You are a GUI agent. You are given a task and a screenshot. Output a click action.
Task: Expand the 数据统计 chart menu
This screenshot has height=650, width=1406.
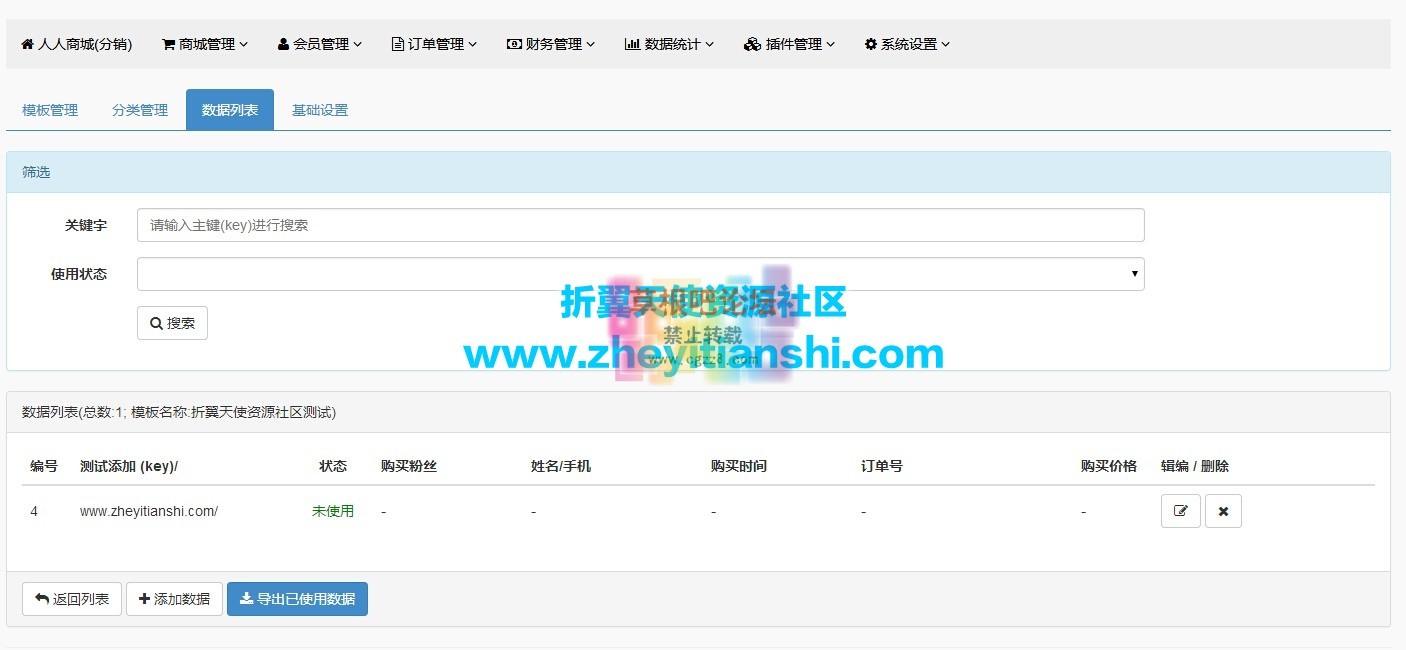click(669, 44)
